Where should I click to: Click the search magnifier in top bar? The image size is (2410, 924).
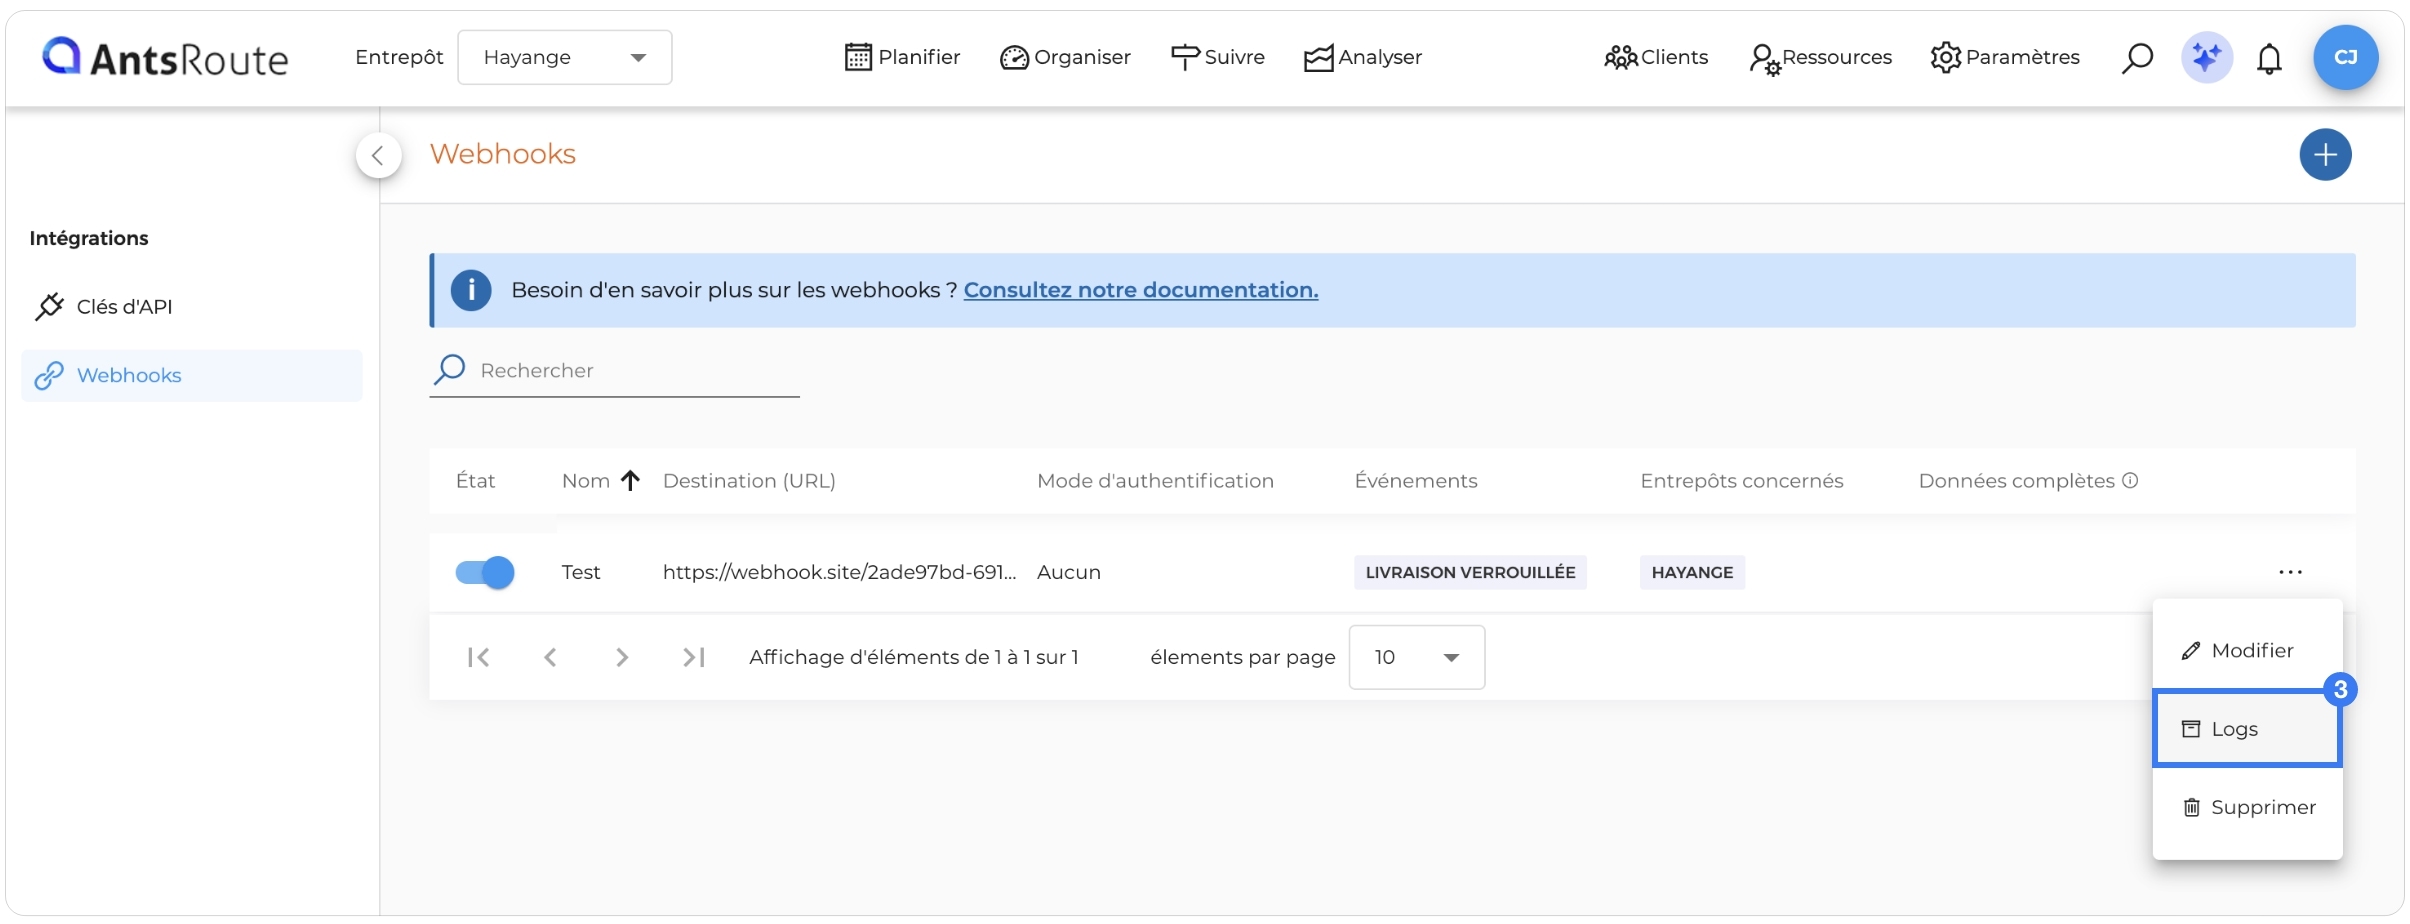coord(2137,58)
